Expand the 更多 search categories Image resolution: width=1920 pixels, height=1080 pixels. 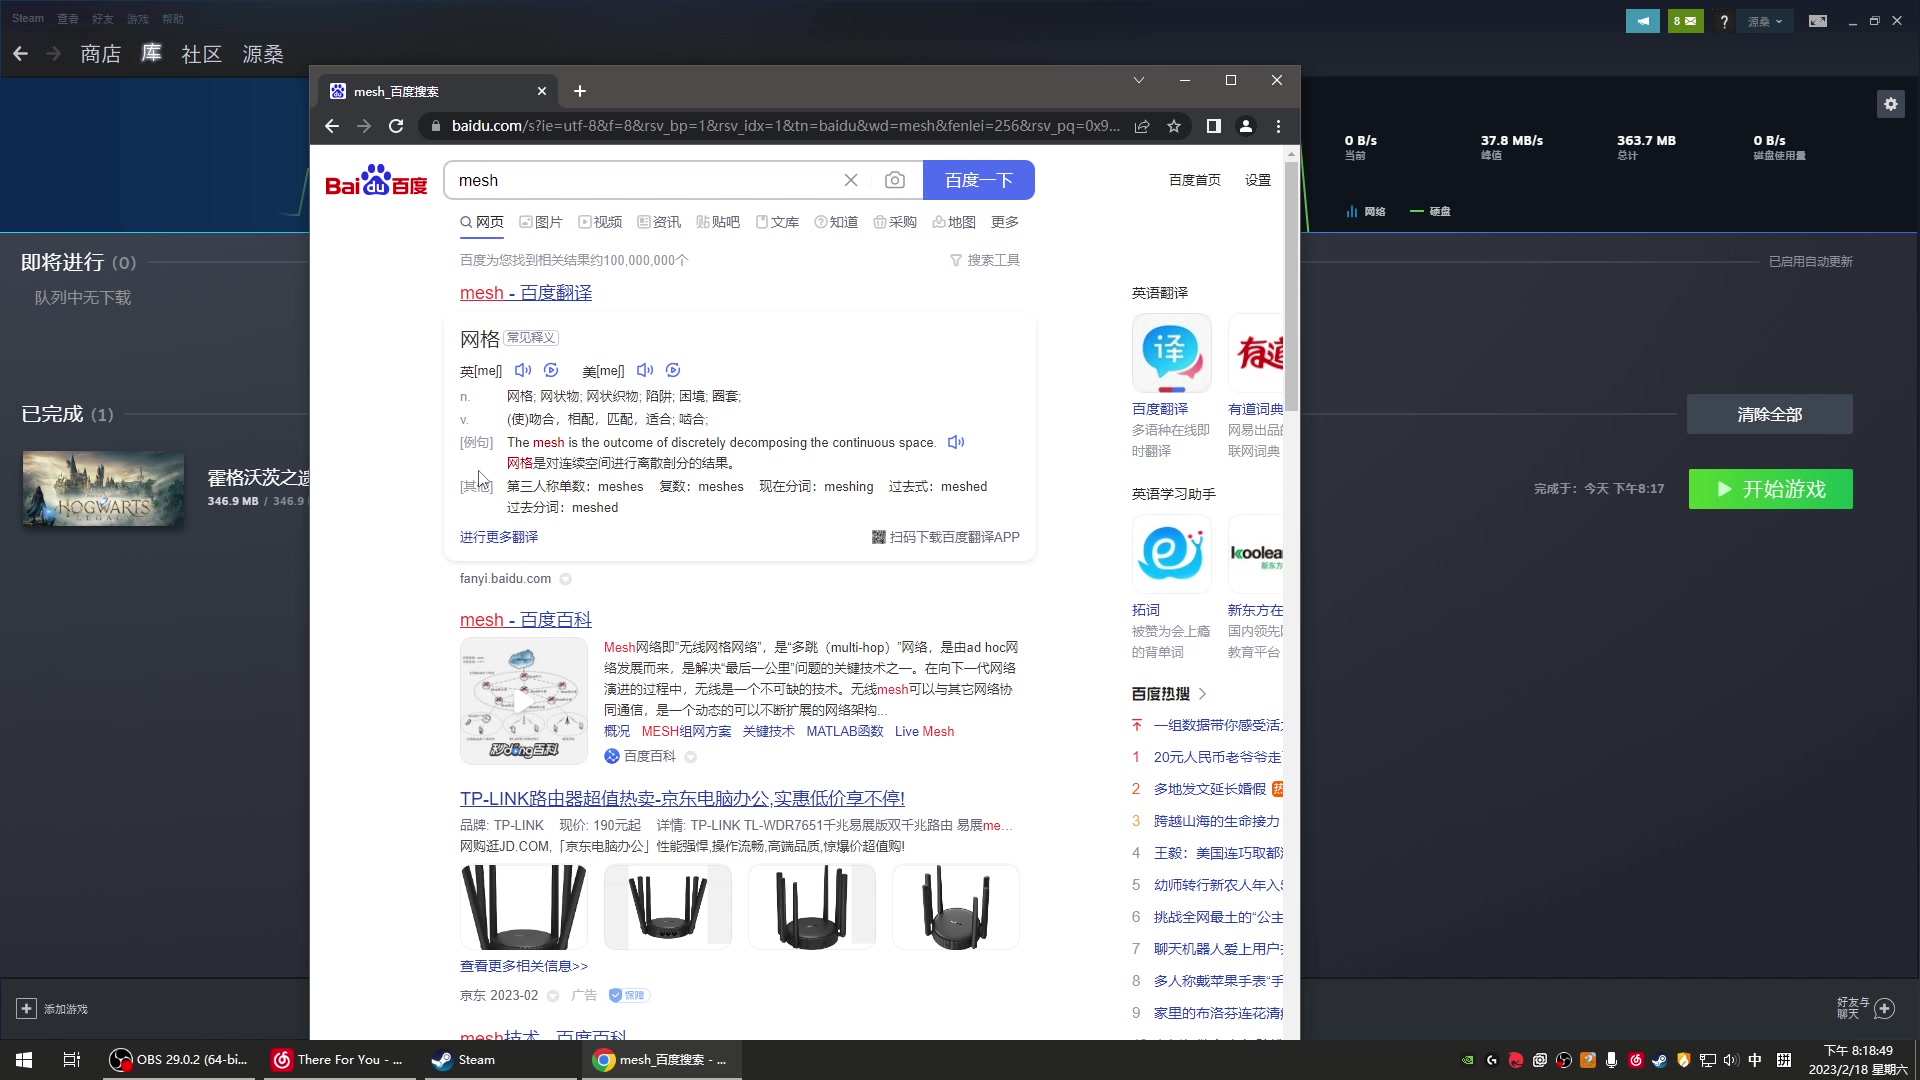[1005, 222]
